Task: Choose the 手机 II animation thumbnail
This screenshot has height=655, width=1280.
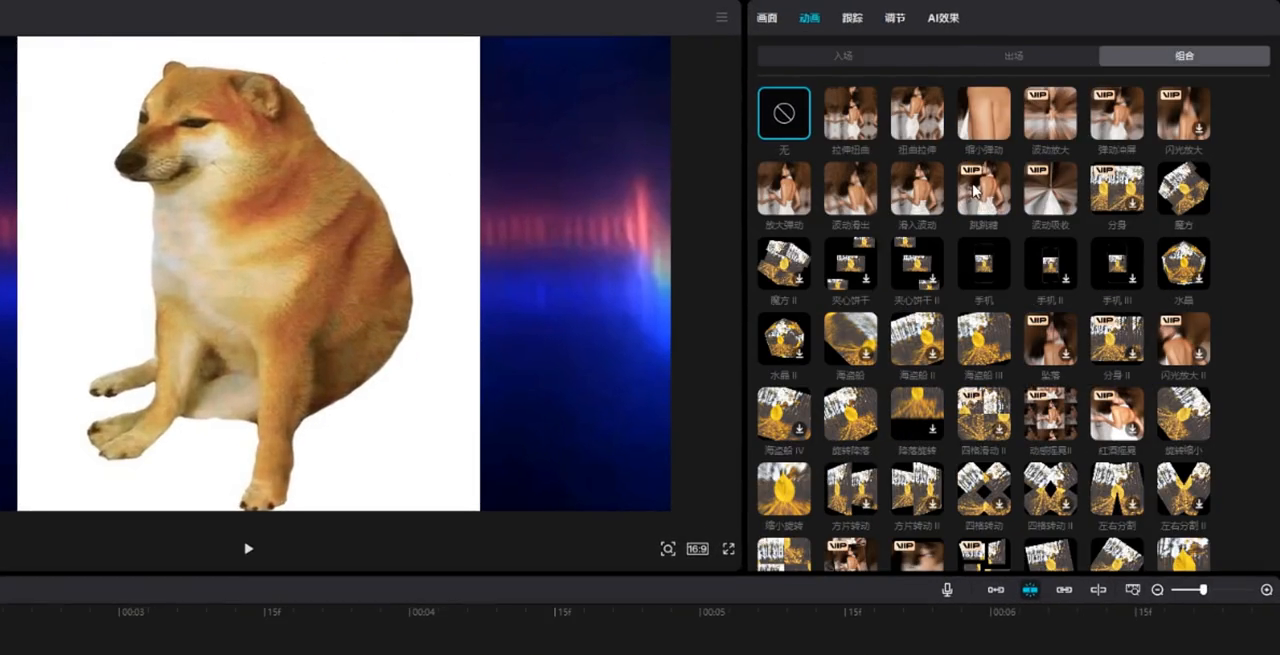Action: coord(1050,263)
